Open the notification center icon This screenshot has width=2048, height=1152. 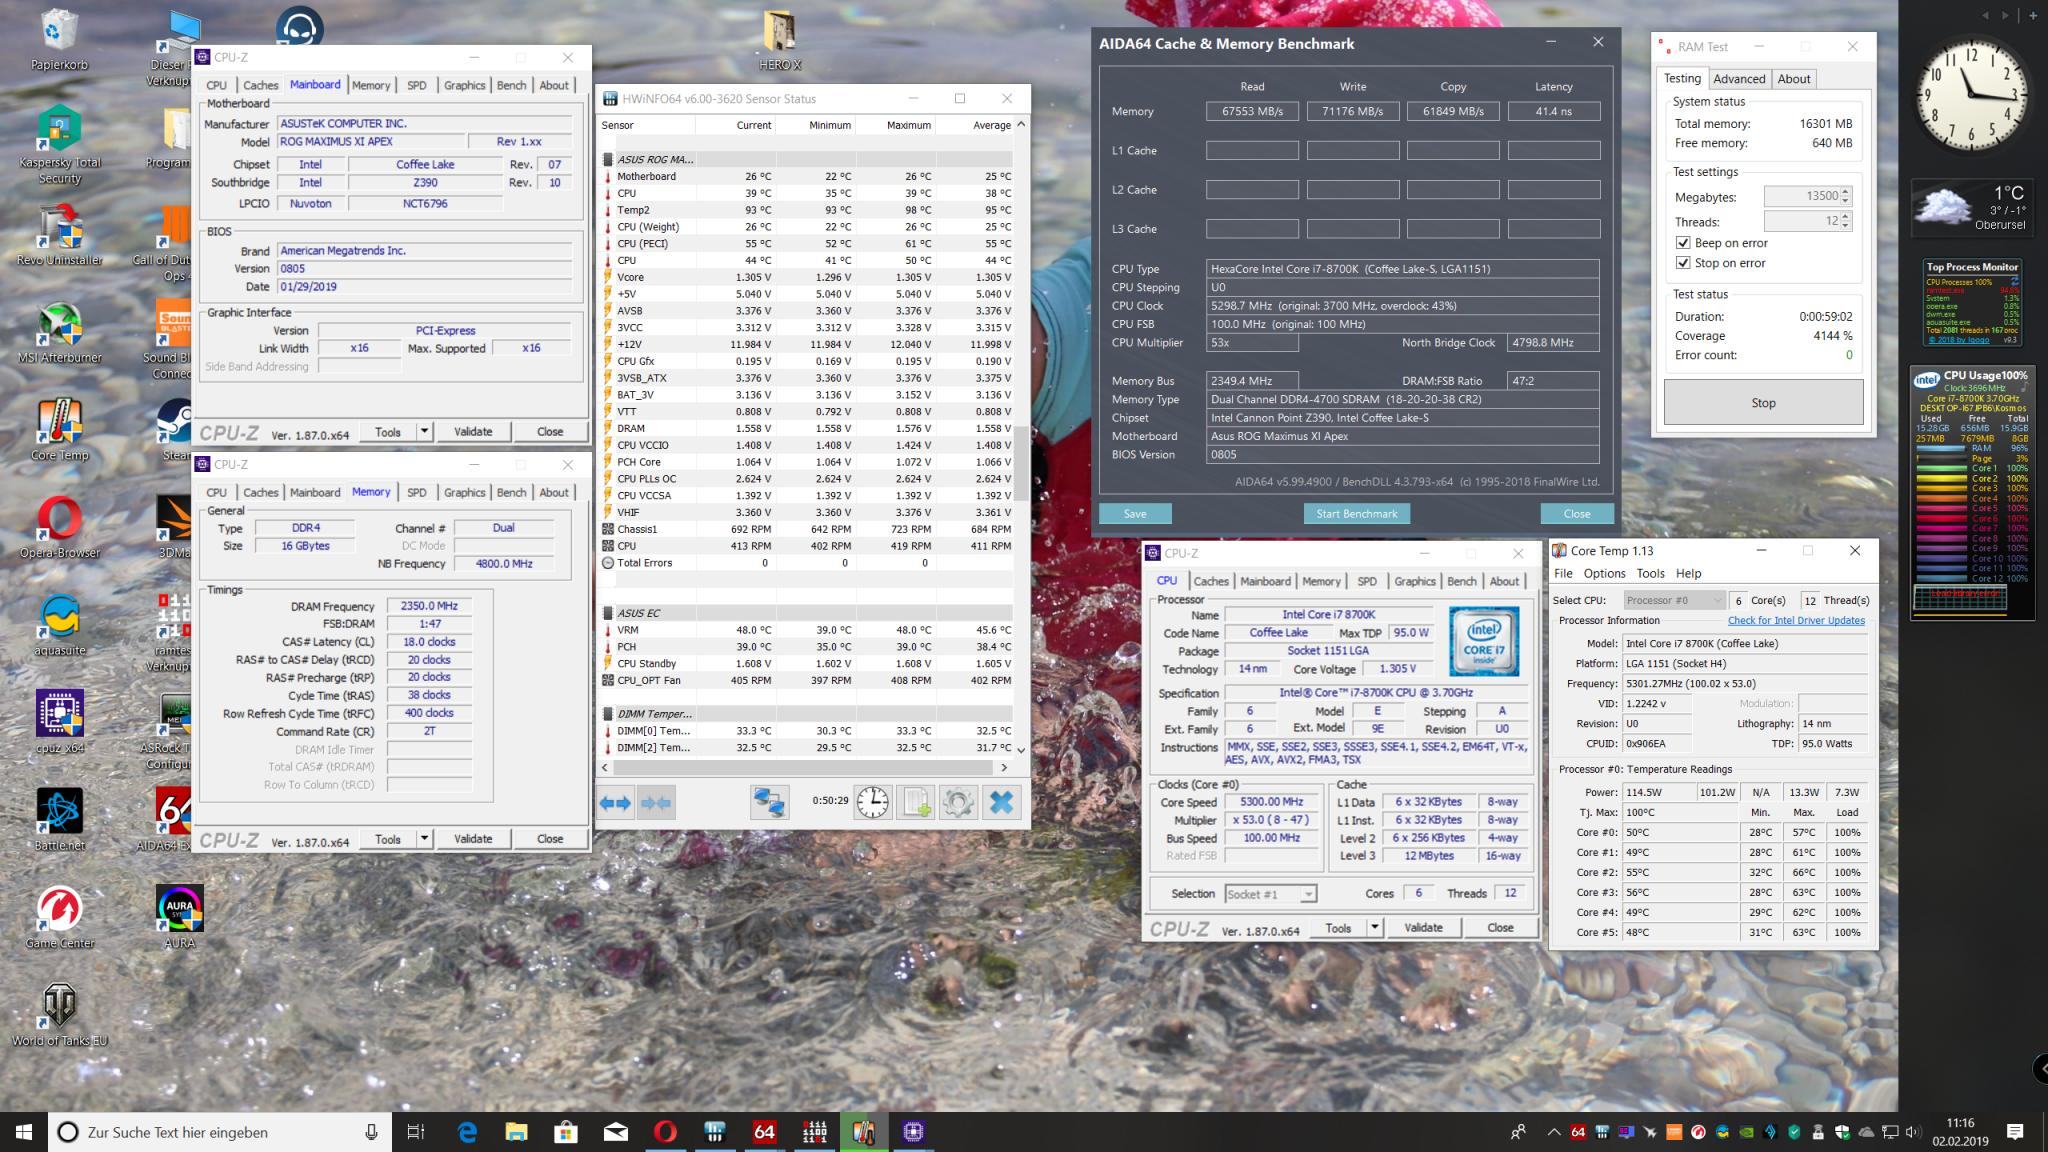(x=2015, y=1132)
